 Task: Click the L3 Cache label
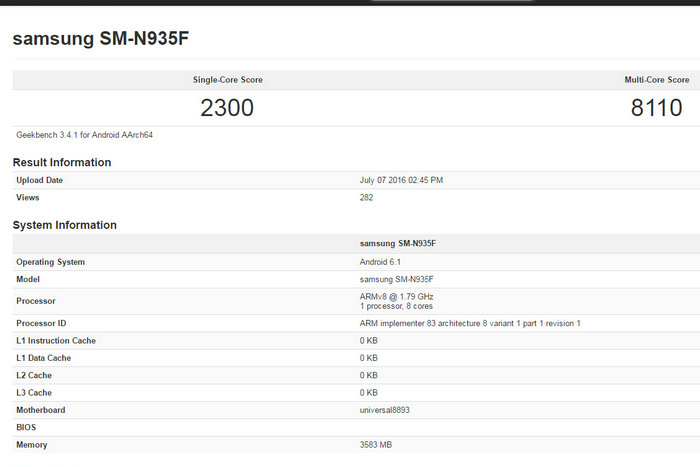[x=34, y=393]
